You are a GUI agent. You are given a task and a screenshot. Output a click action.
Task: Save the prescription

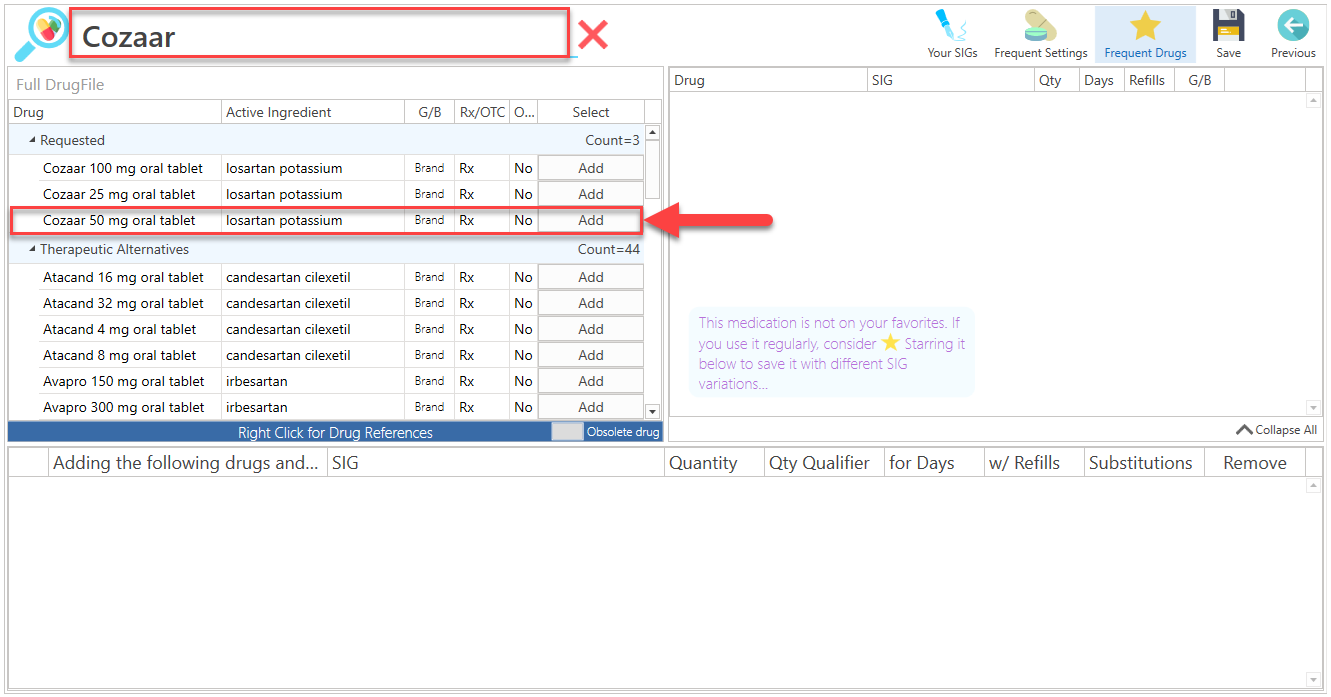[1228, 35]
